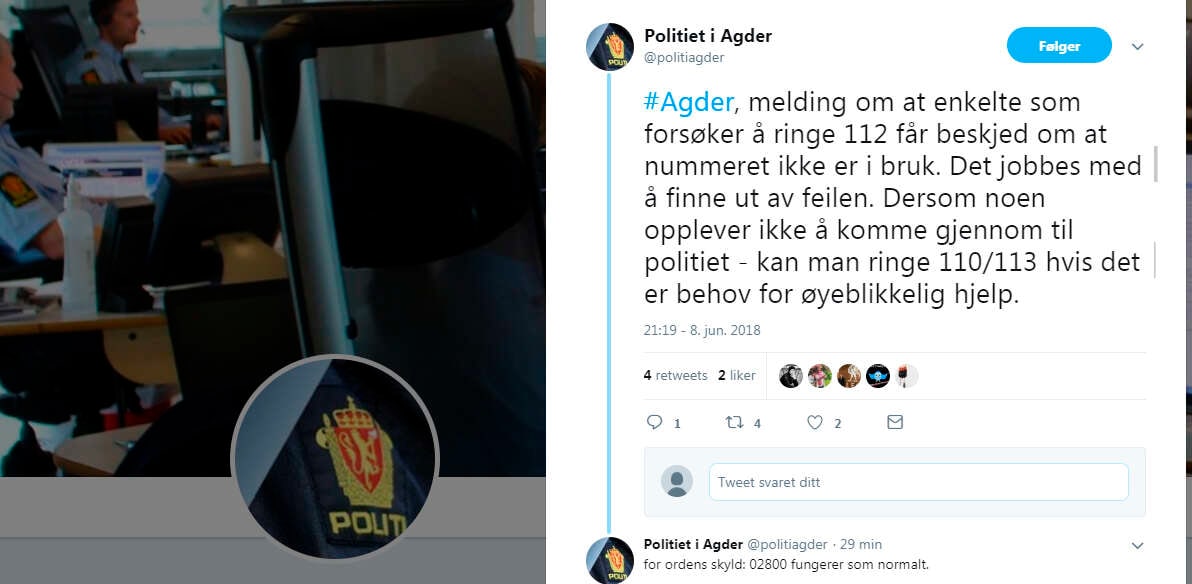The height and width of the screenshot is (584, 1192).
Task: Click the Tweet svaret ditt reply field
Action: (x=918, y=482)
